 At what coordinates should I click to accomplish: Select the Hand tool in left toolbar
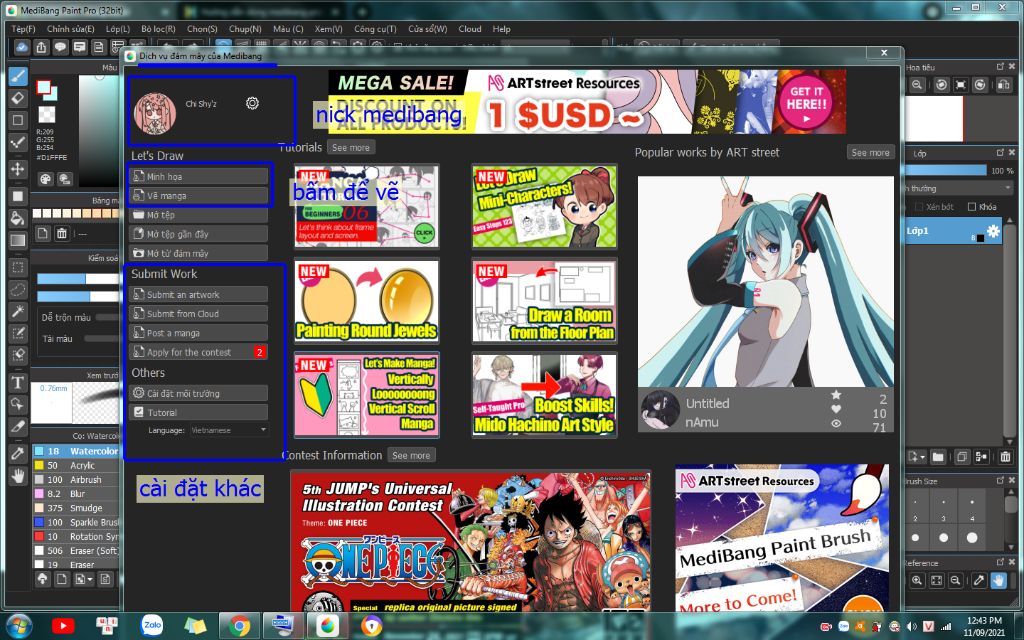[x=18, y=476]
